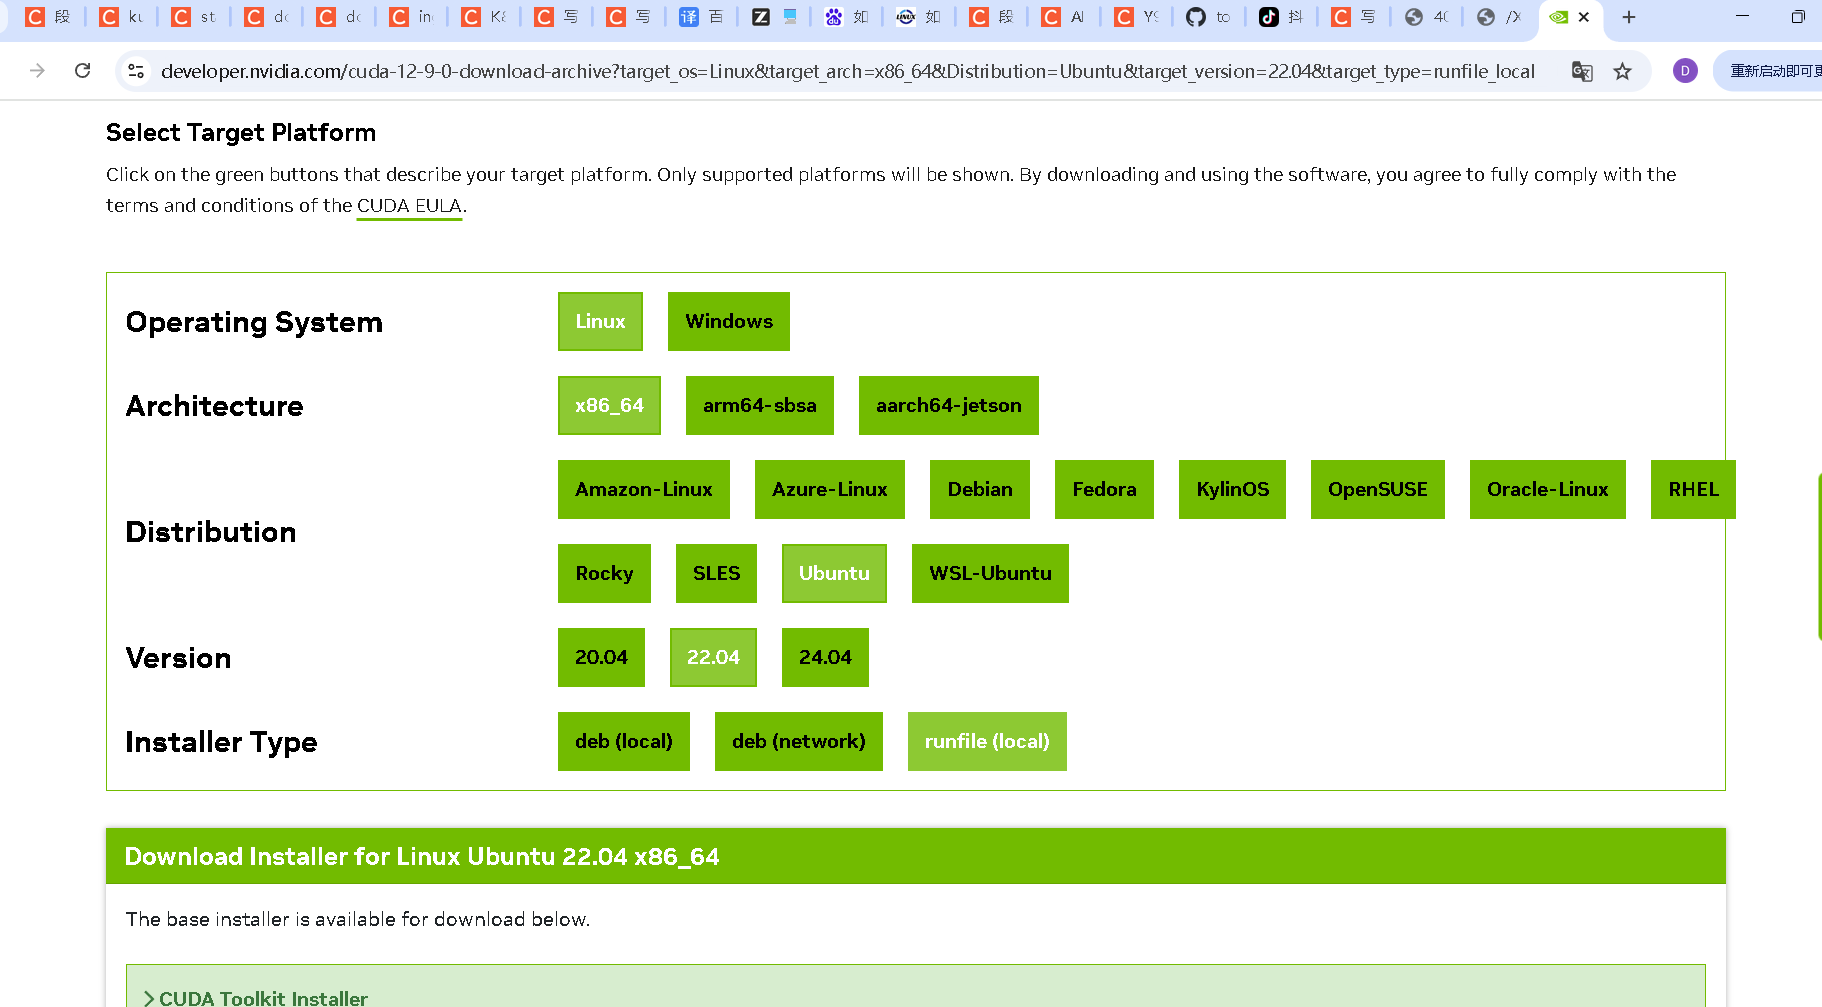Switch to the CSDN tab labeled in
The height and width of the screenshot is (1007, 1822).
411,17
